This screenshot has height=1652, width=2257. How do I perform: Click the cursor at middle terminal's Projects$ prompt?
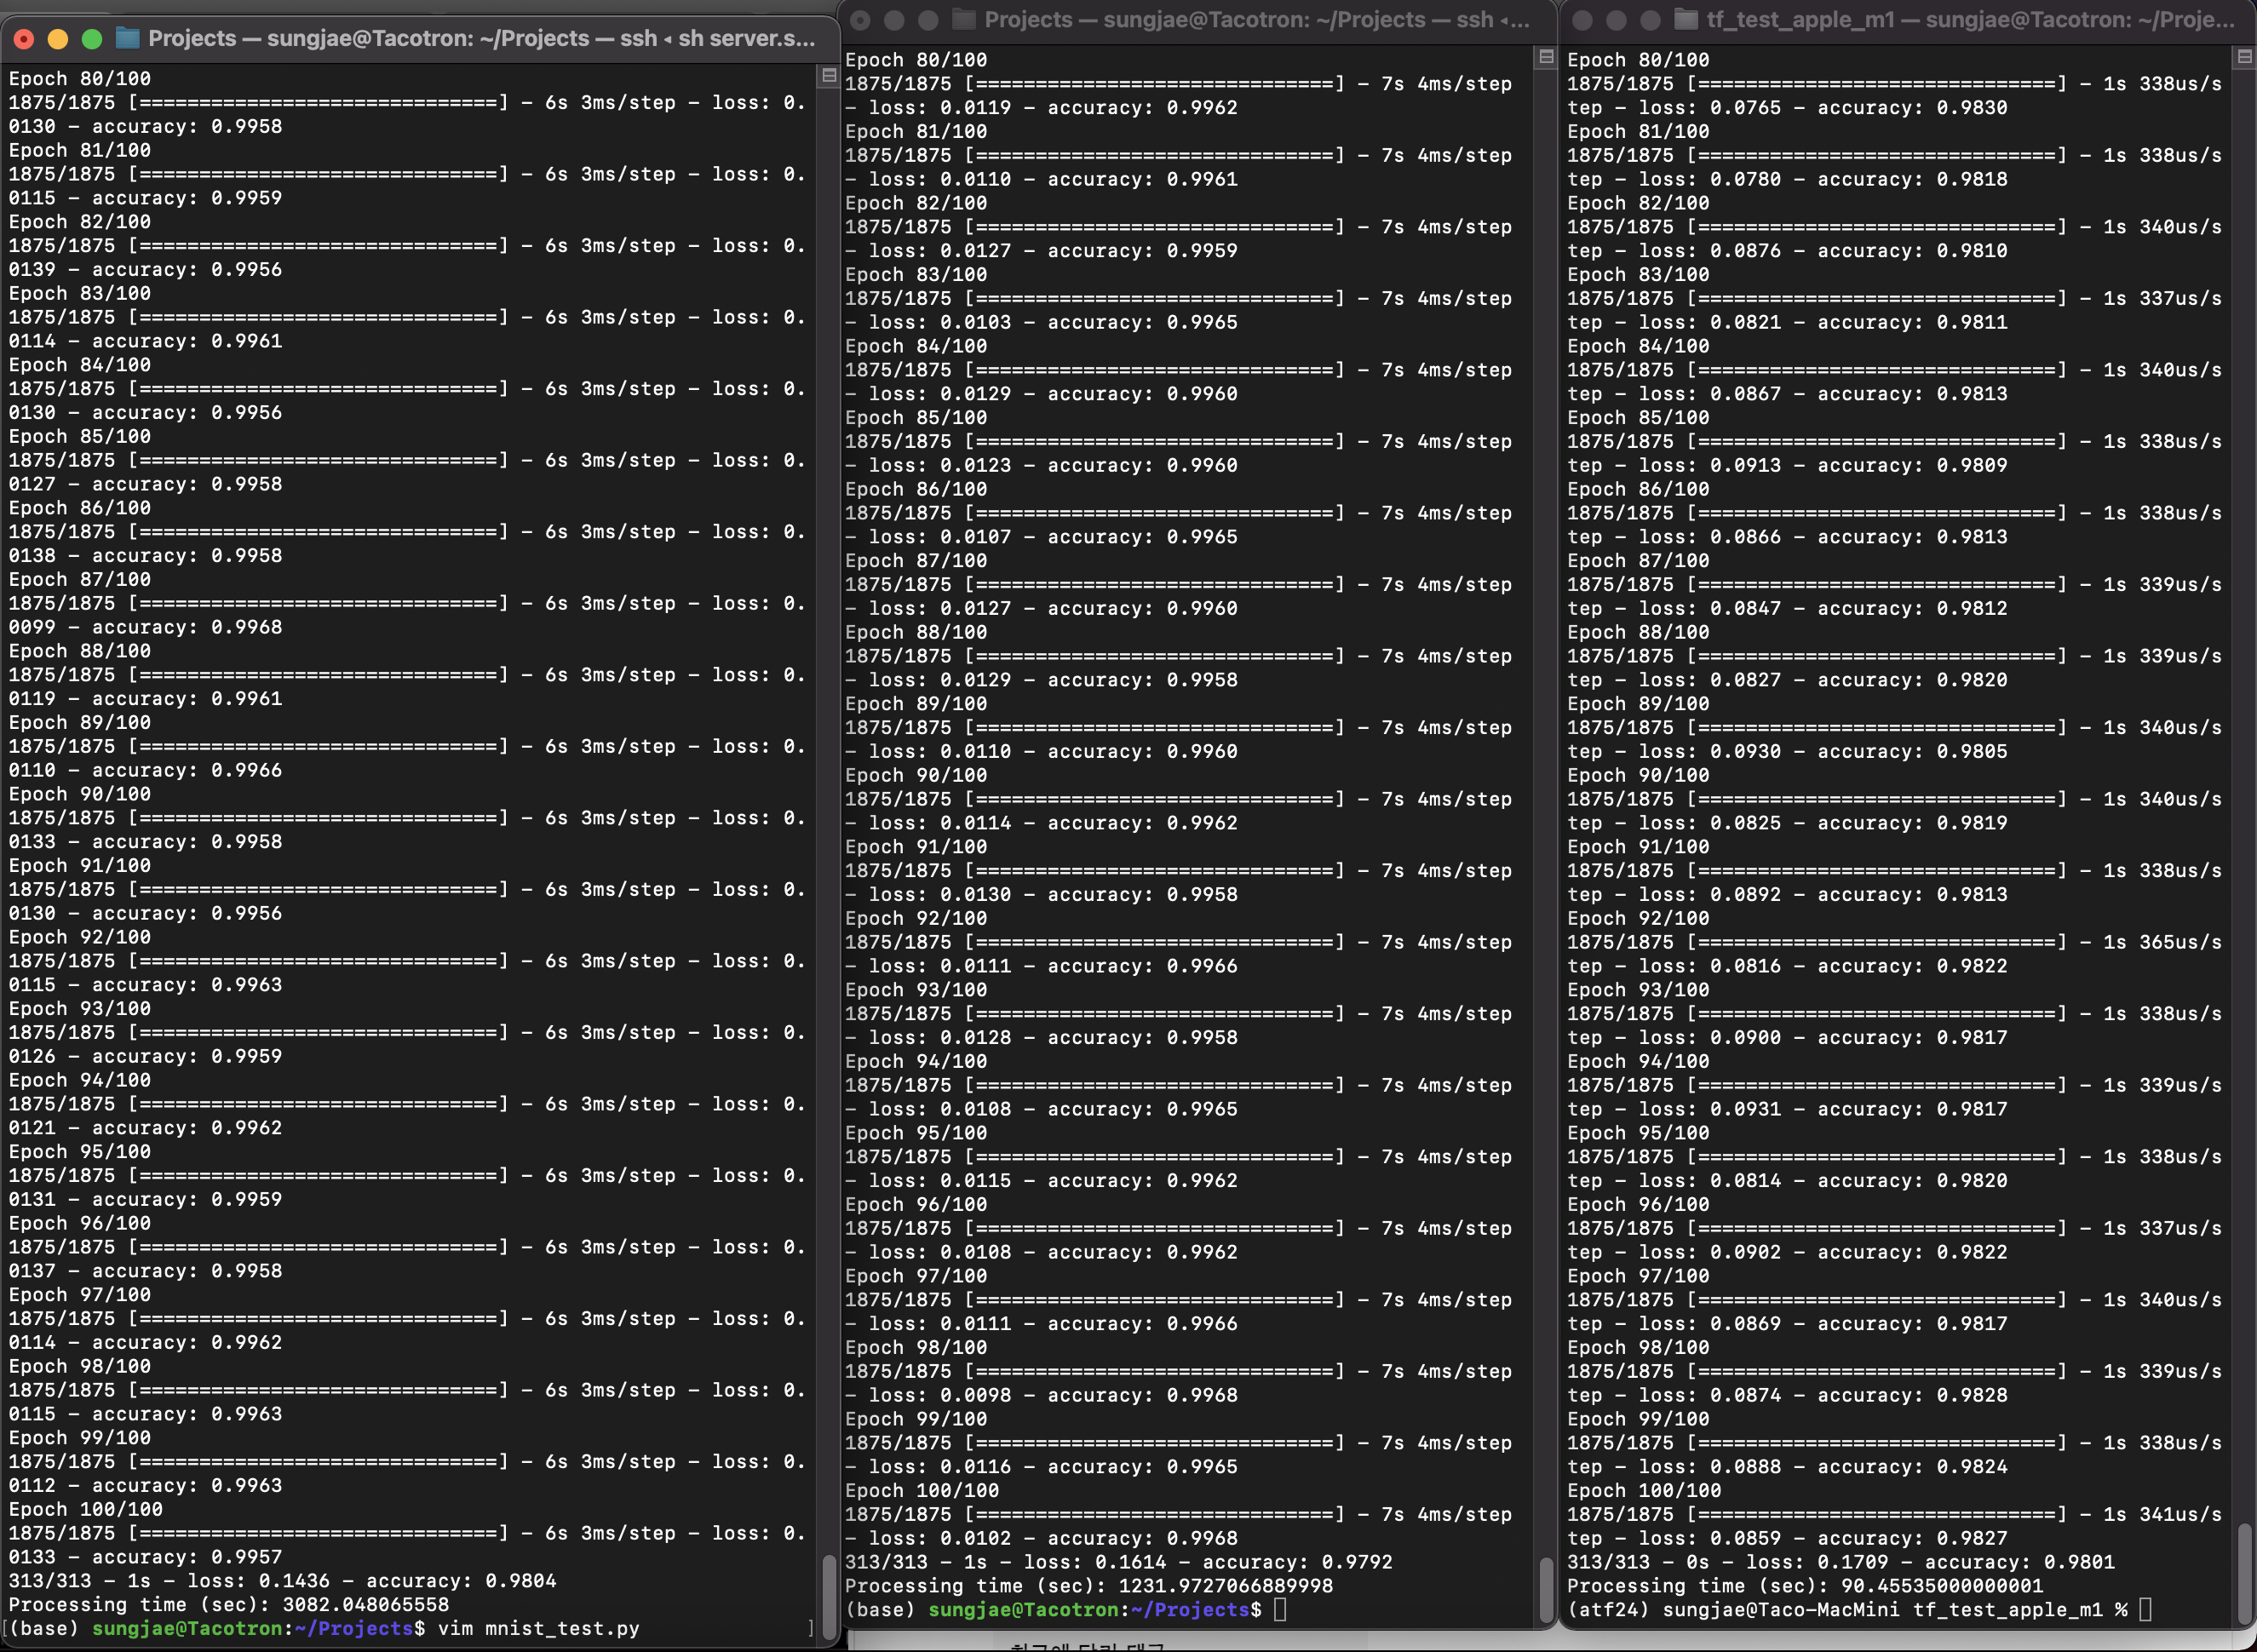pyautogui.click(x=1280, y=1609)
